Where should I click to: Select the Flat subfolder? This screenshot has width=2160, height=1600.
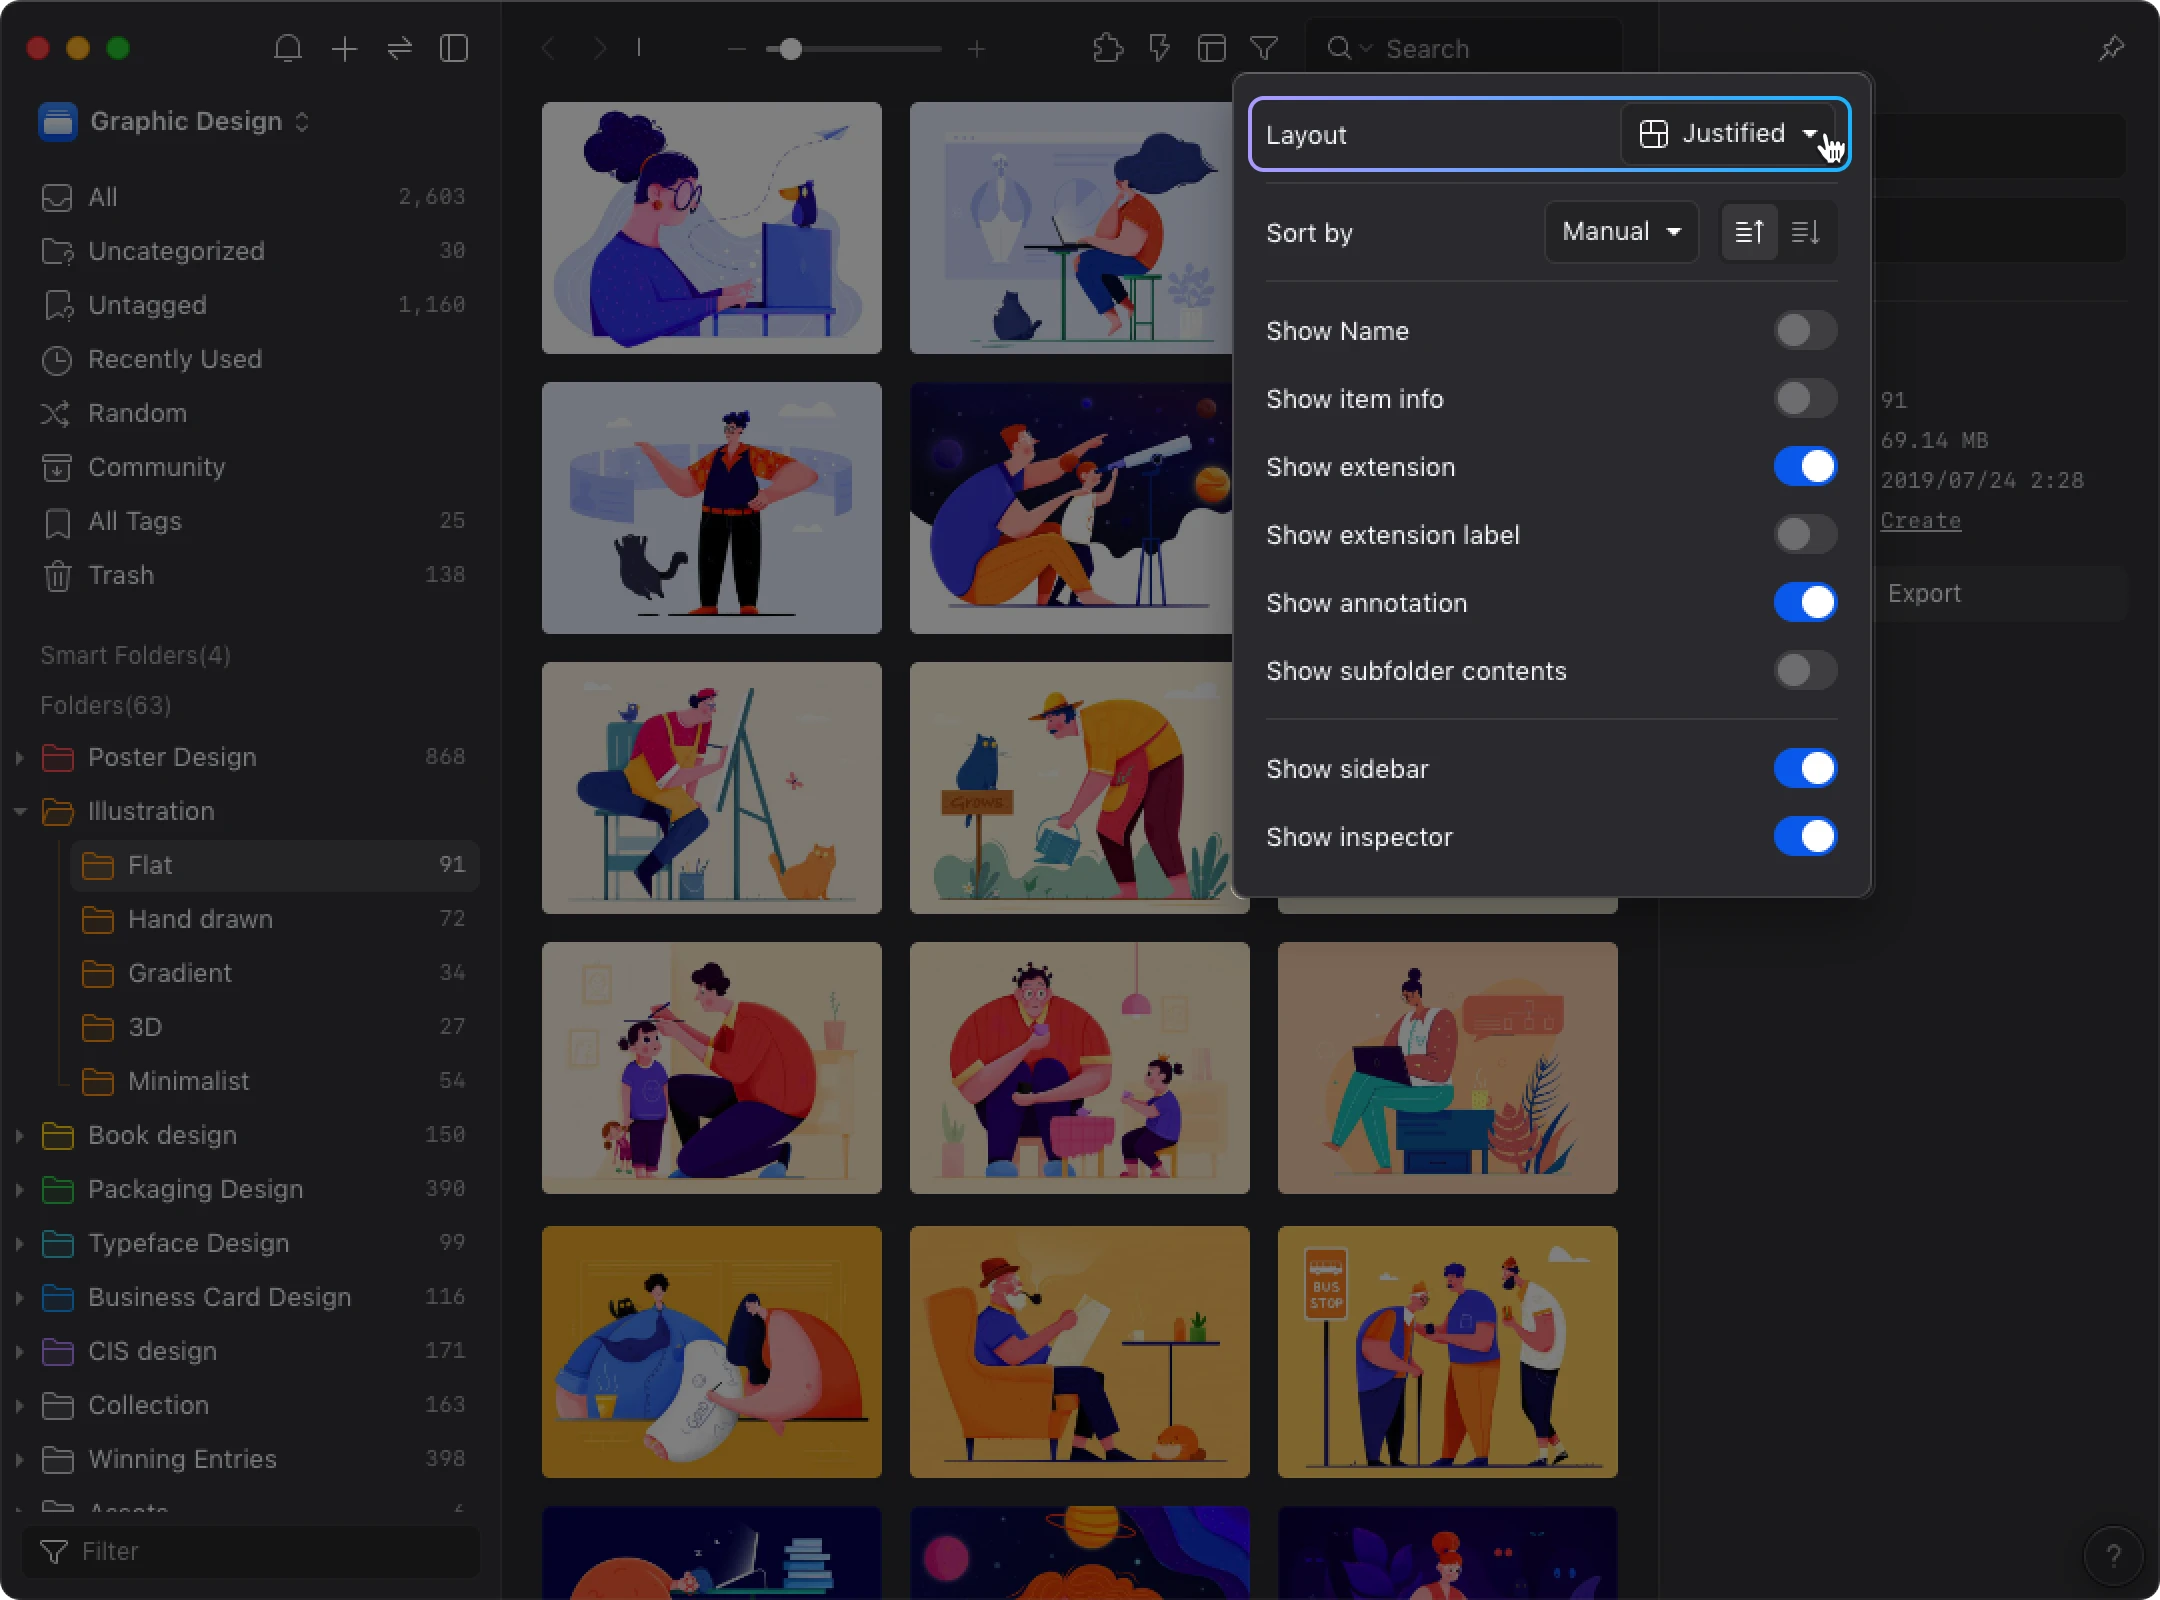pyautogui.click(x=275, y=865)
